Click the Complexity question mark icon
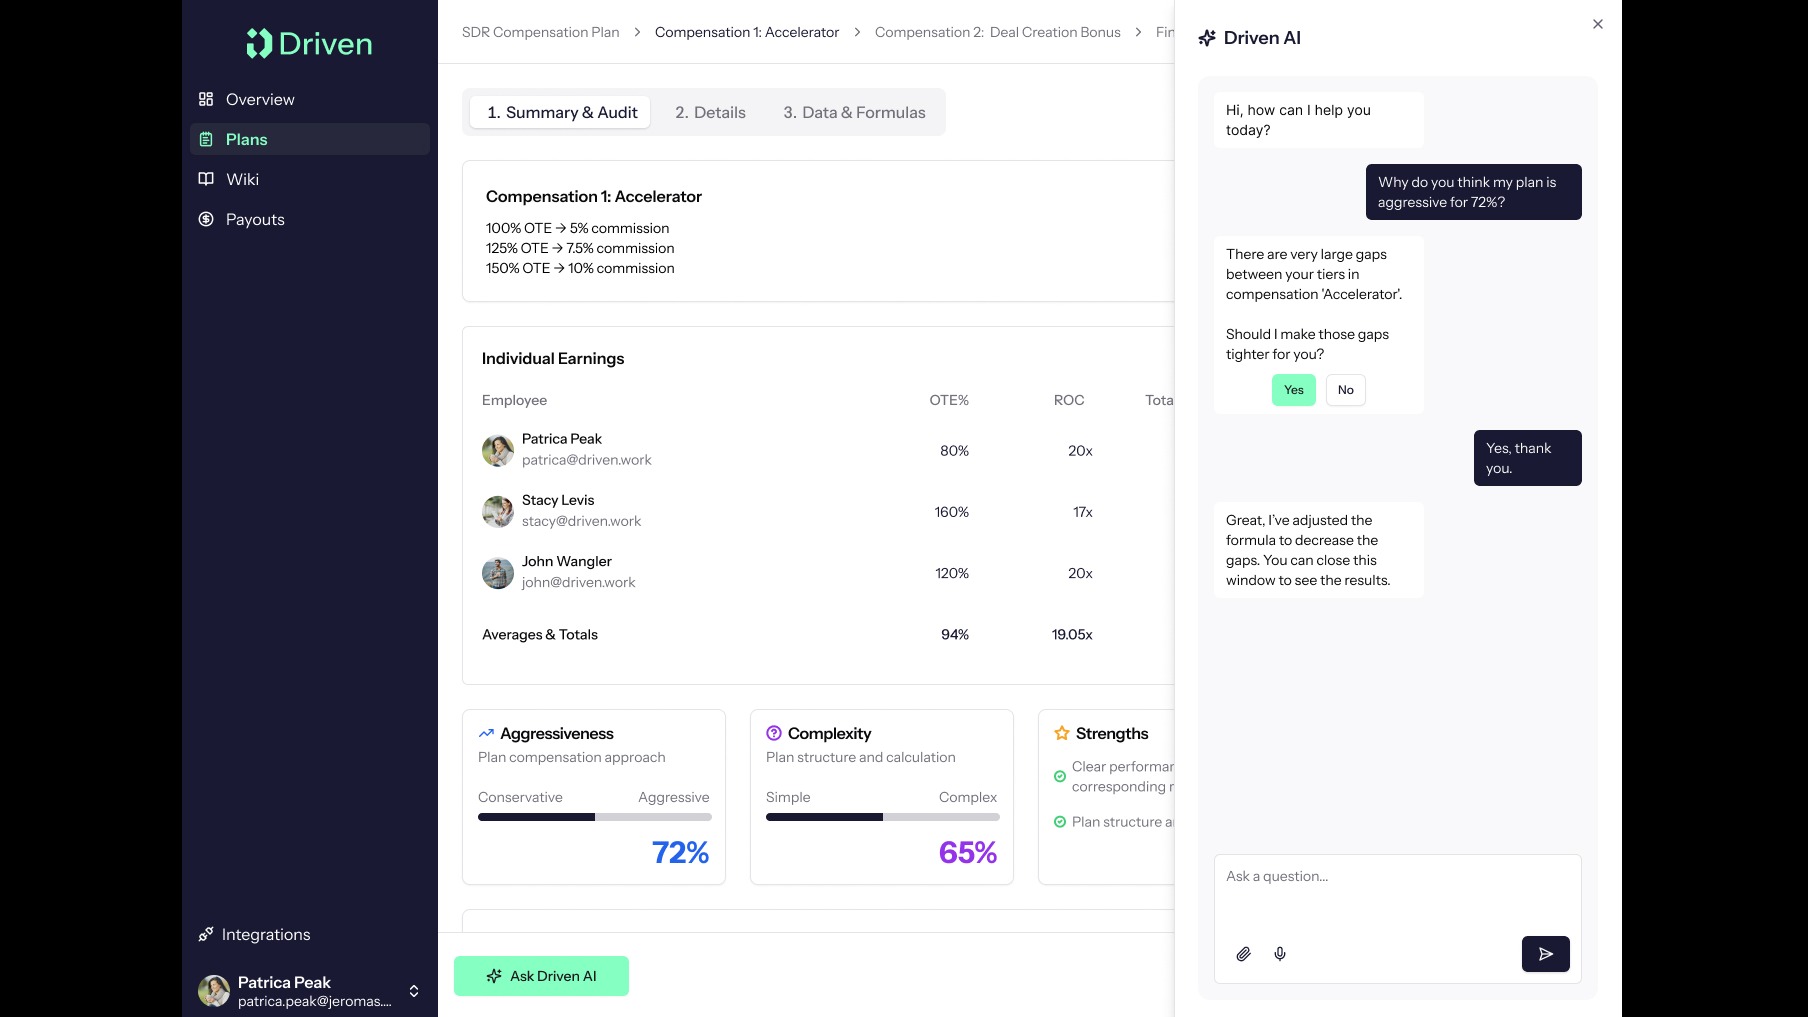The width and height of the screenshot is (1808, 1017). click(773, 733)
